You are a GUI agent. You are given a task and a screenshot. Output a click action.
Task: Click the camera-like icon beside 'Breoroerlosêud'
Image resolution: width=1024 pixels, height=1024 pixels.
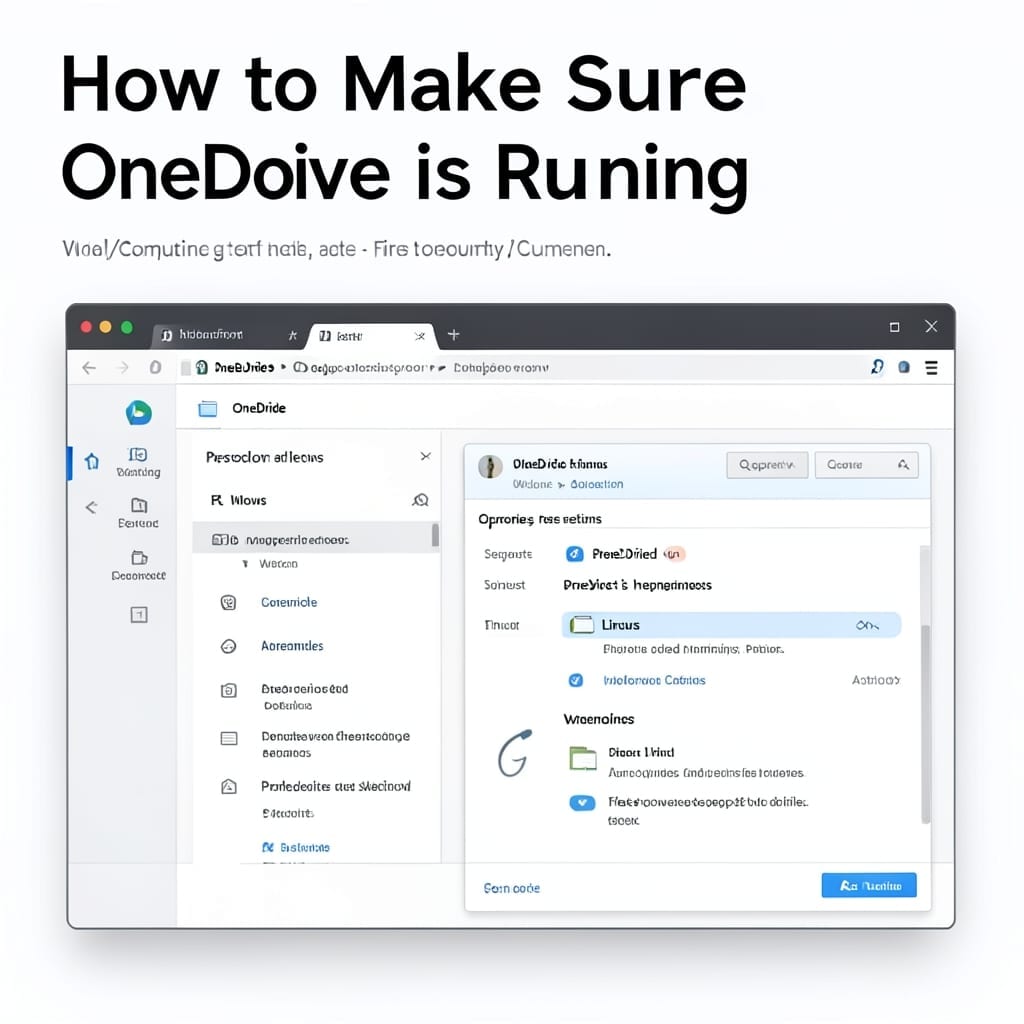click(x=229, y=690)
